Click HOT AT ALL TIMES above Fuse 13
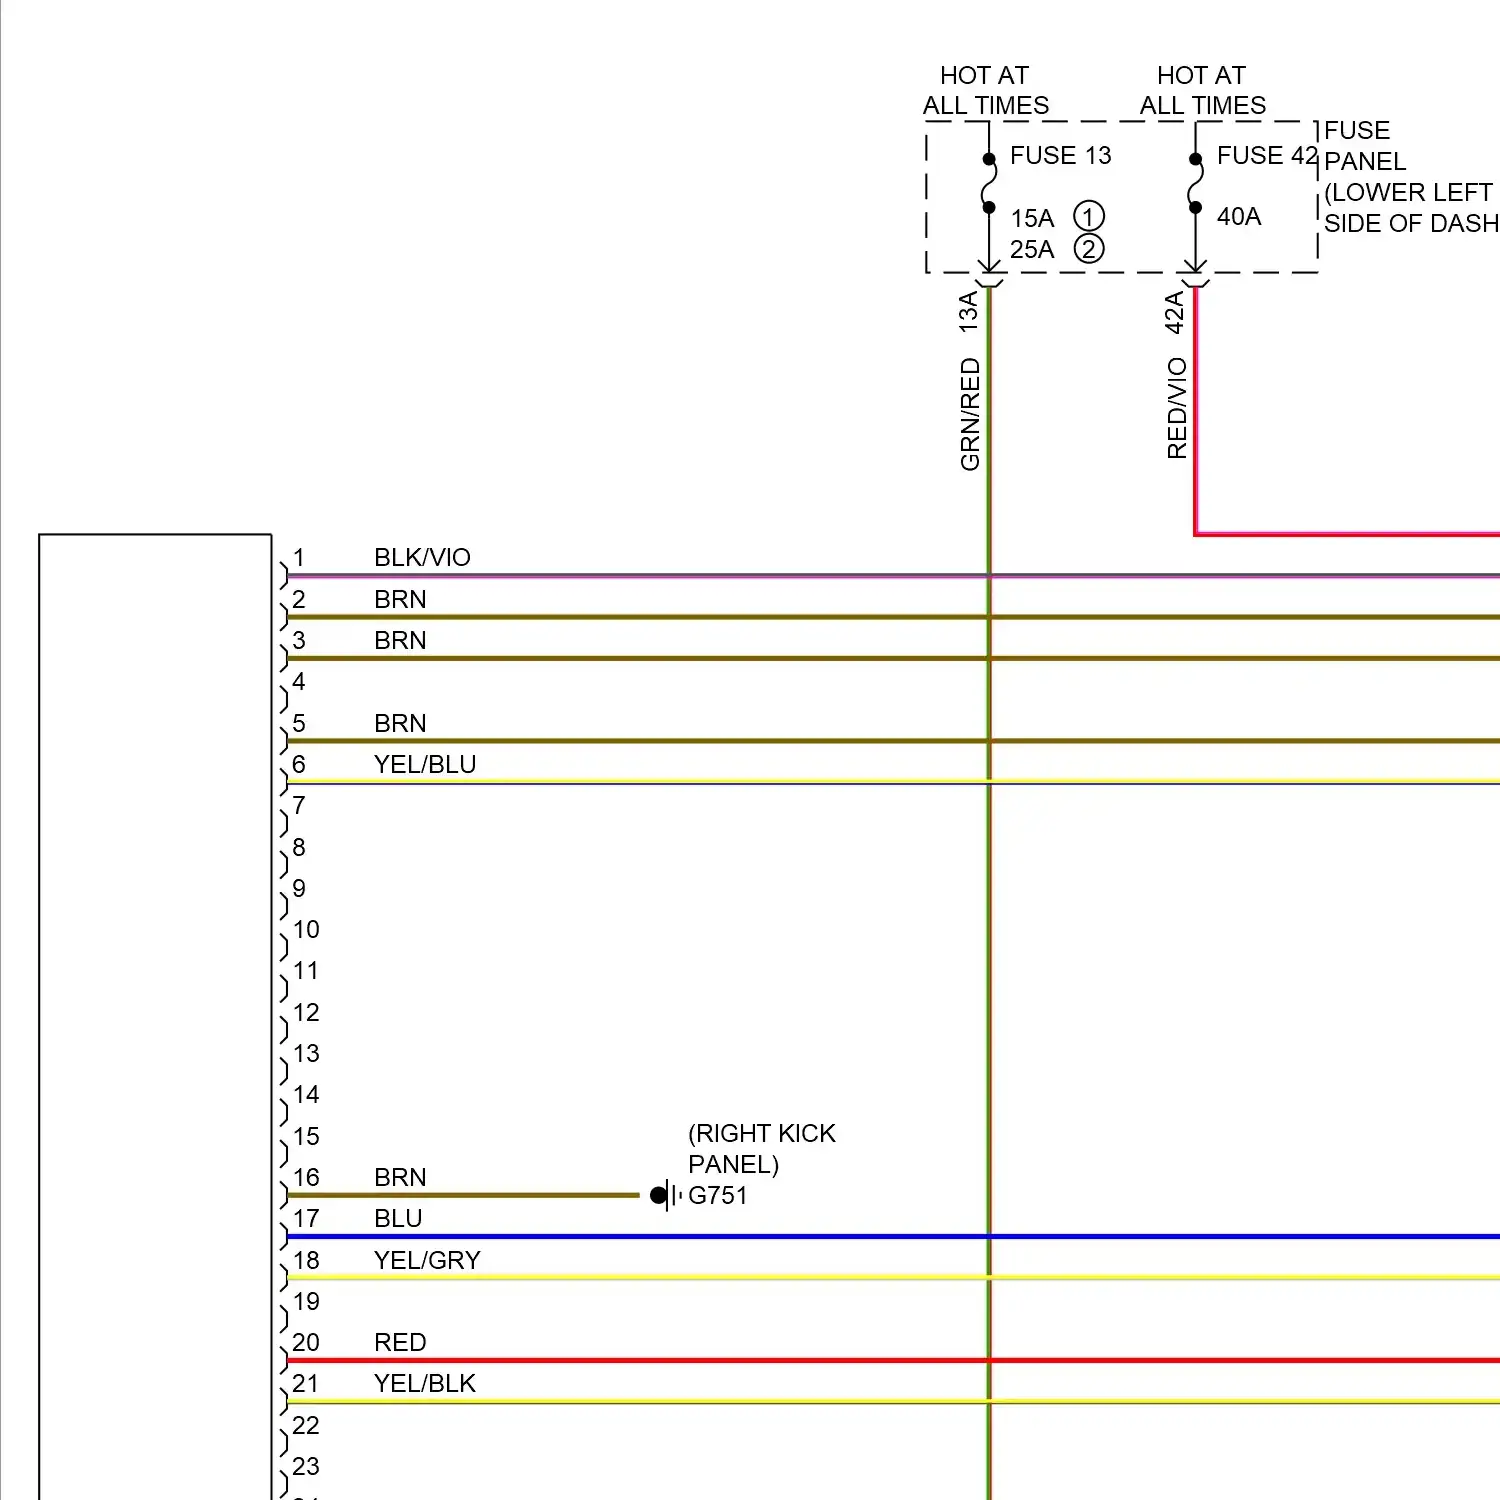1500x1500 pixels. point(986,90)
